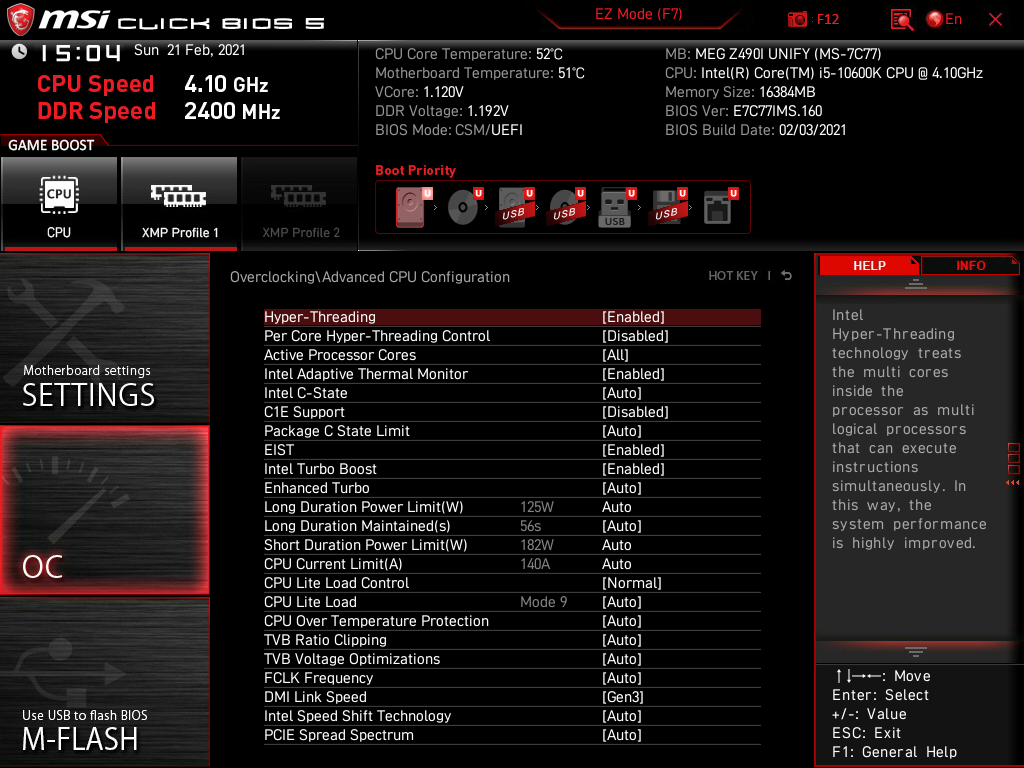Select the USB key boot device
Viewport: 1024px width, 768px height.
(616, 208)
